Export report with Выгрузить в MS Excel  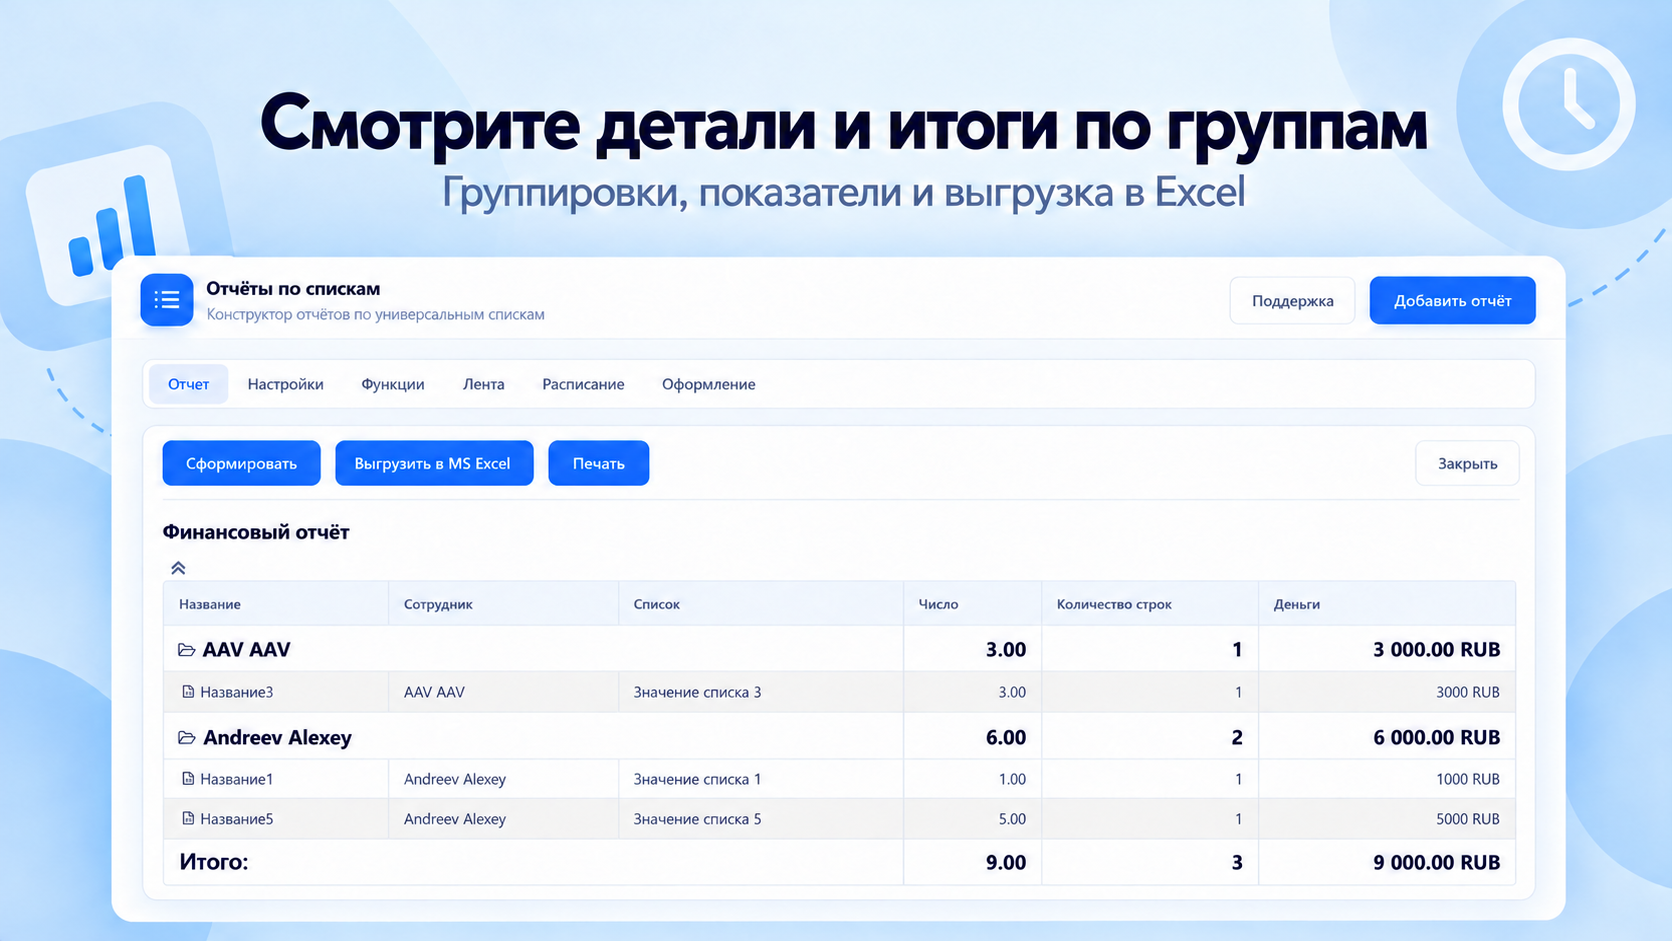tap(434, 463)
